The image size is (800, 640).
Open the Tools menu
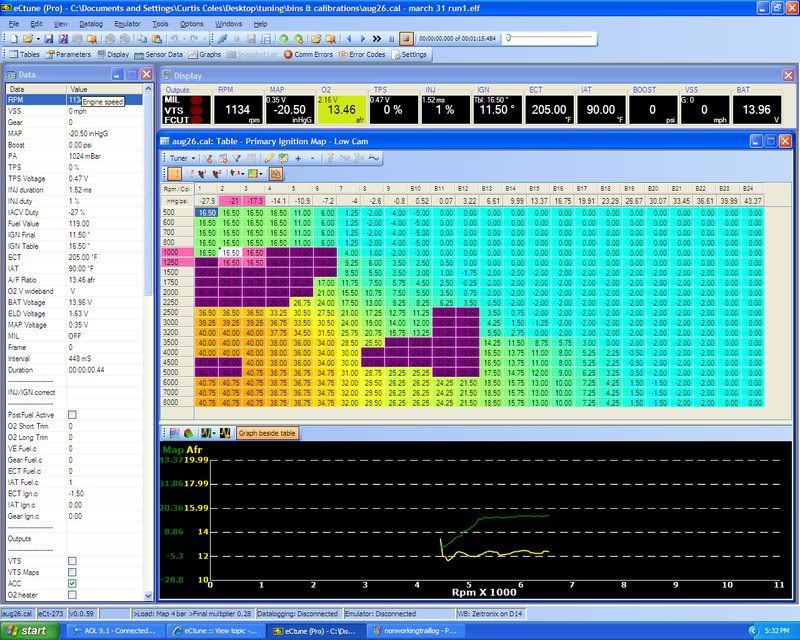pyautogui.click(x=160, y=24)
